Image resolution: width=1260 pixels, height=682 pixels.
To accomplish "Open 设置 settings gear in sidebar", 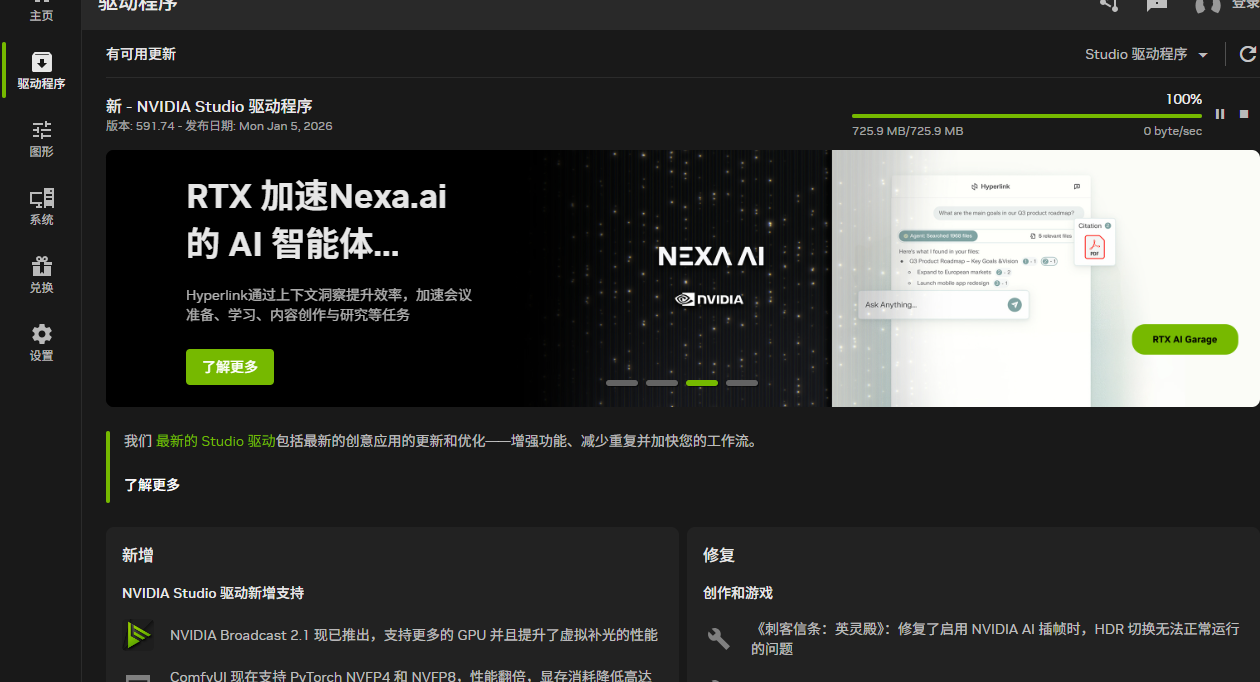I will pos(41,343).
